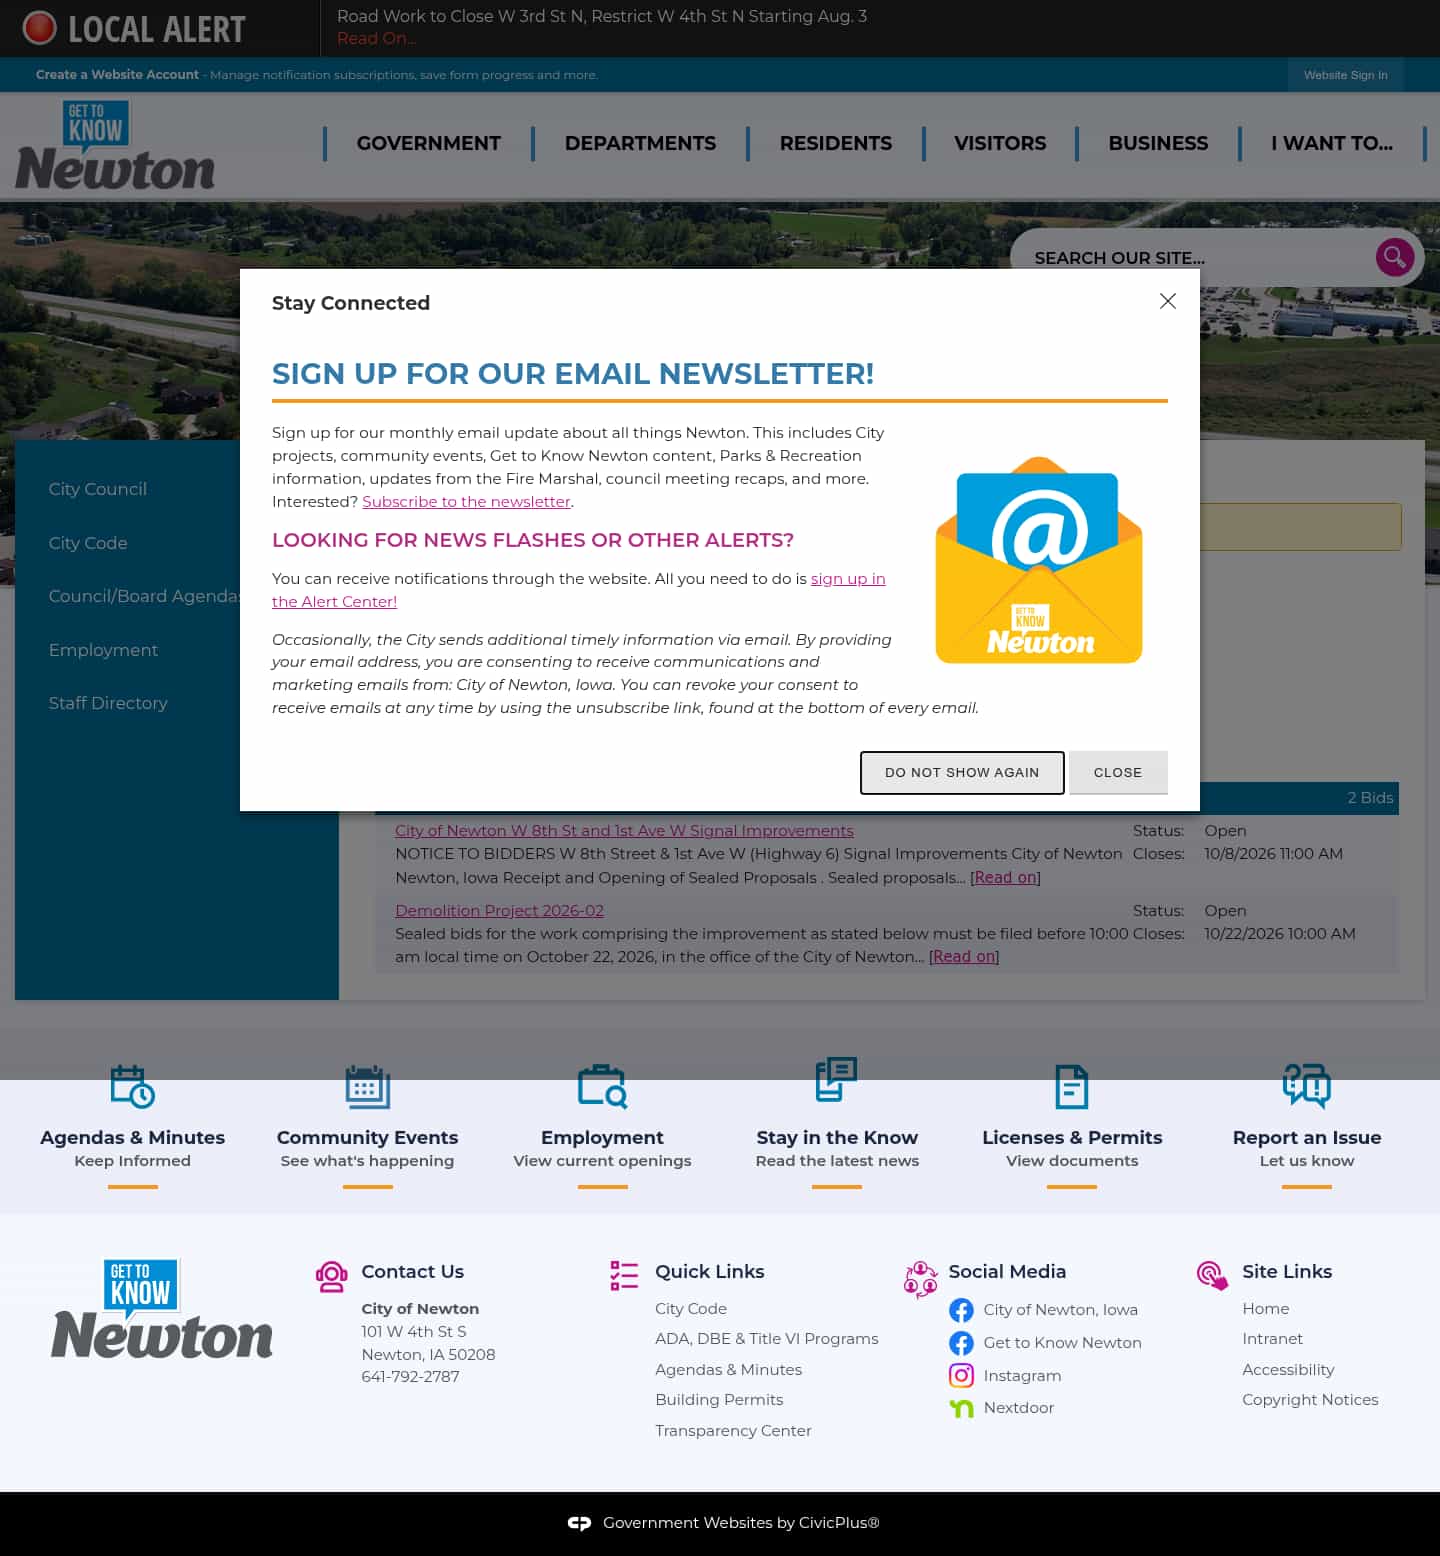Click Accessibility in Site Links

coord(1288,1370)
